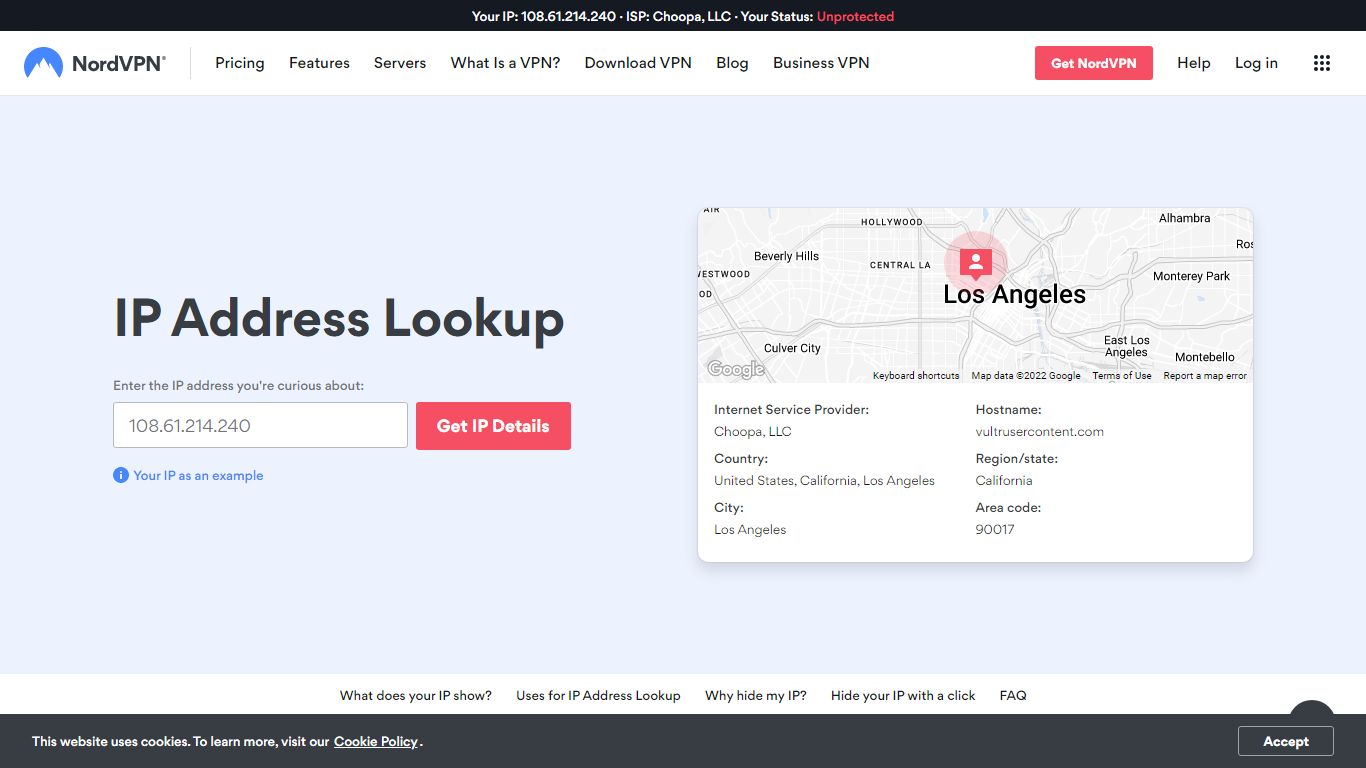Click Log in

[1256, 63]
